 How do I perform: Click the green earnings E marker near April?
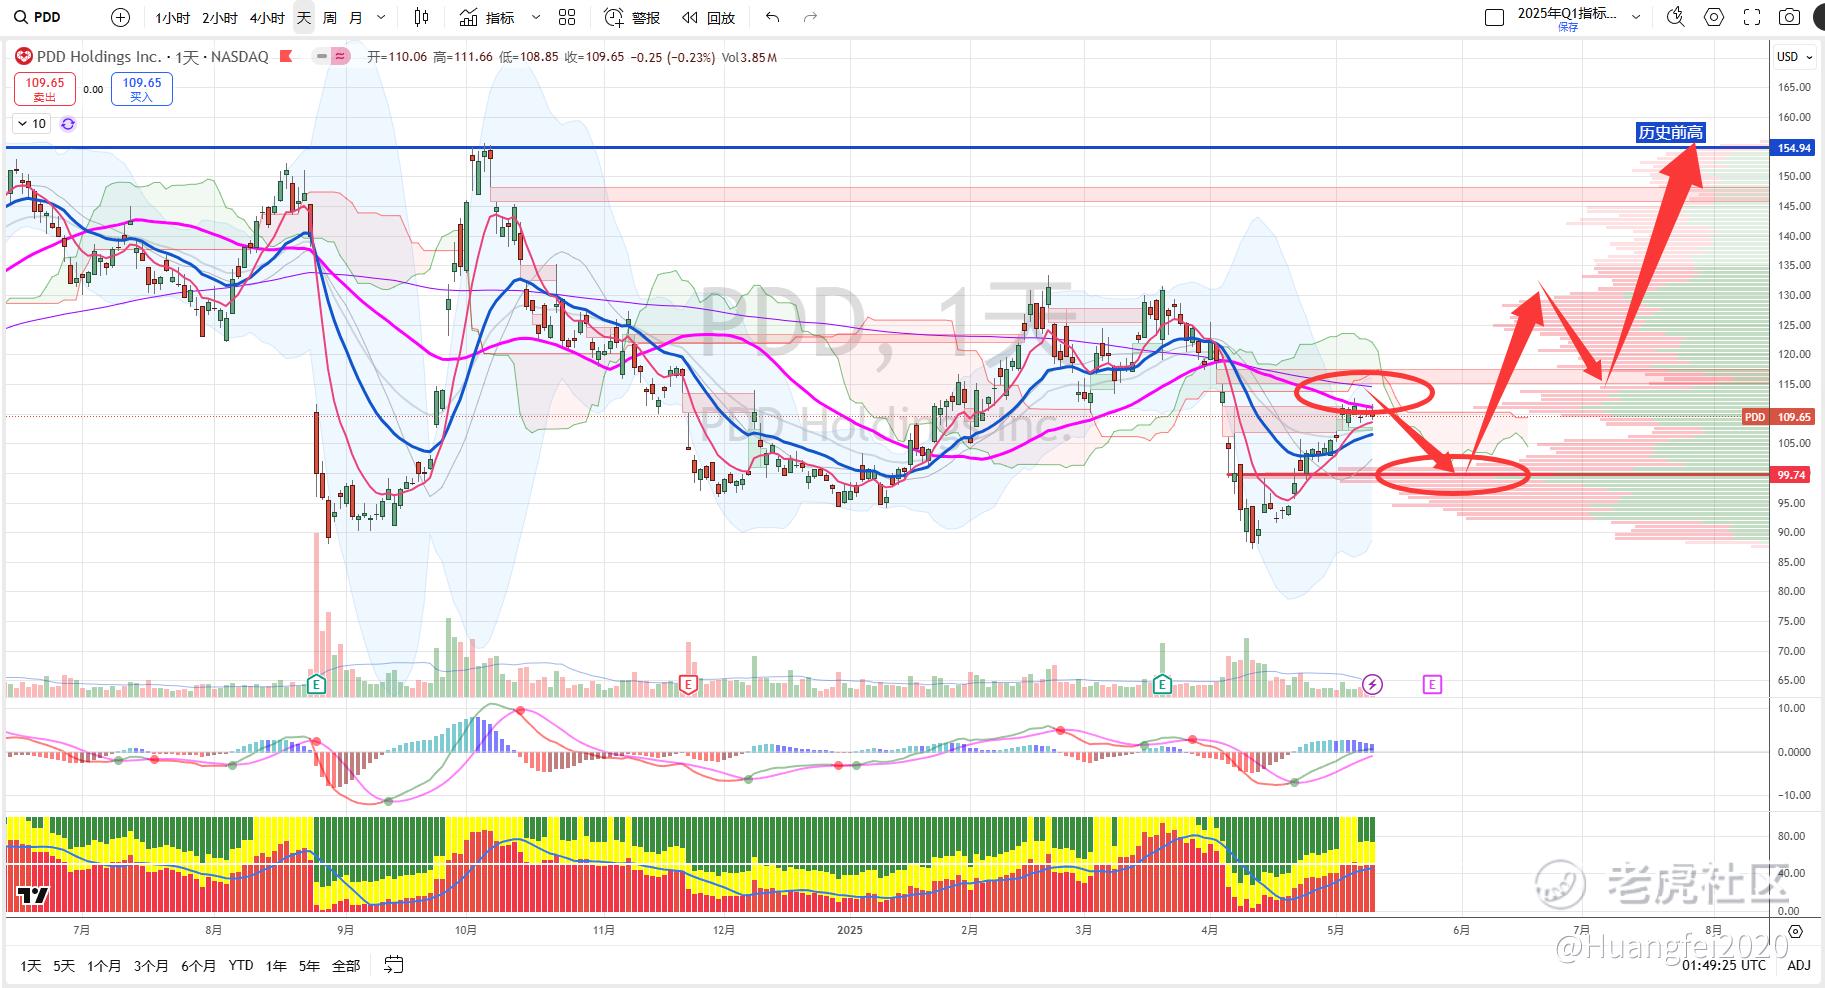coord(1162,685)
